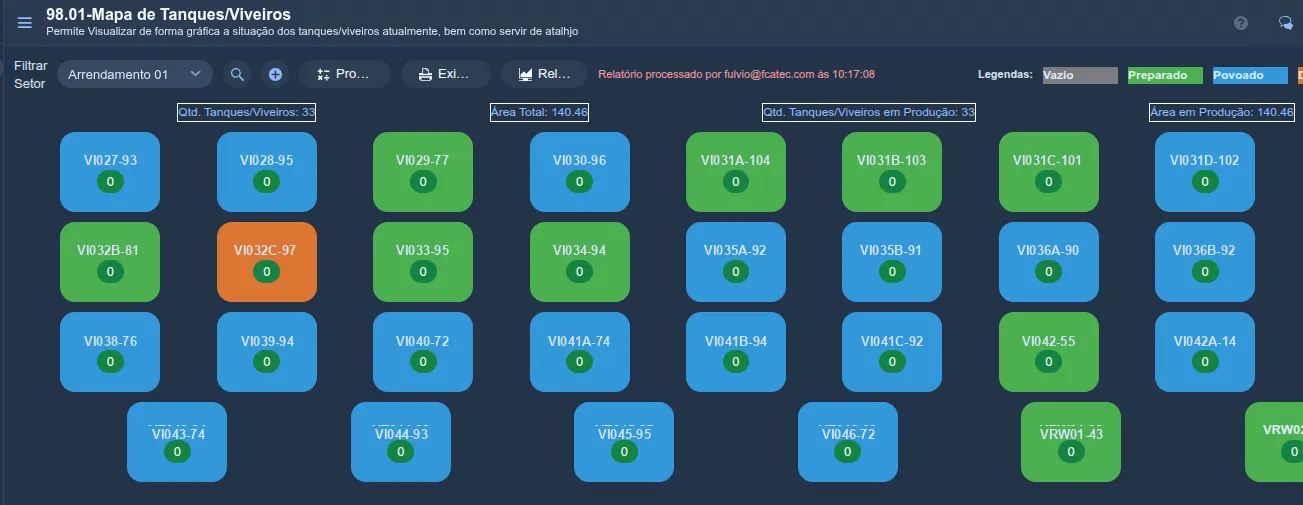Click the Vazio gray legend swatch
The height and width of the screenshot is (505, 1303).
(x=1079, y=75)
